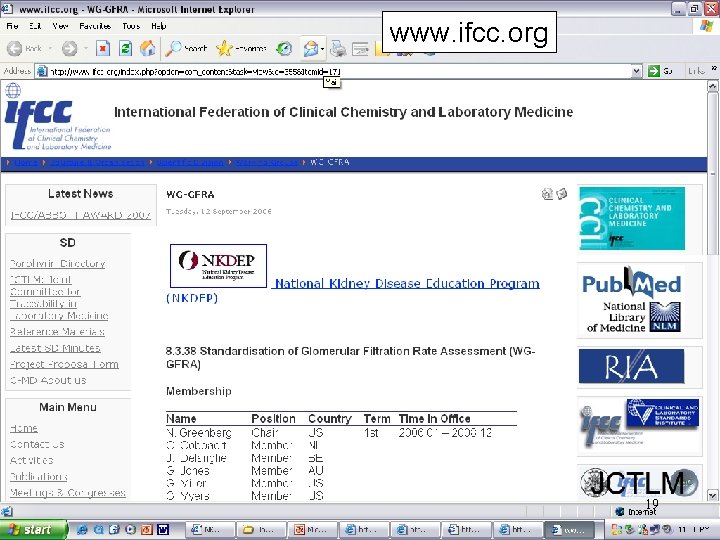Open the Tools menu
The height and width of the screenshot is (540, 720).
point(131,26)
